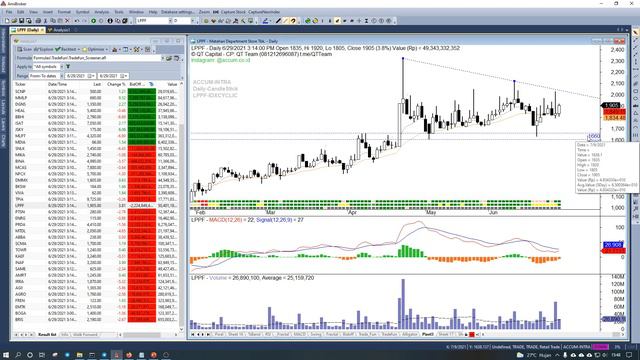Click the report icon in Analysis toolbar
This screenshot has height=360, width=640.
pos(114,49)
